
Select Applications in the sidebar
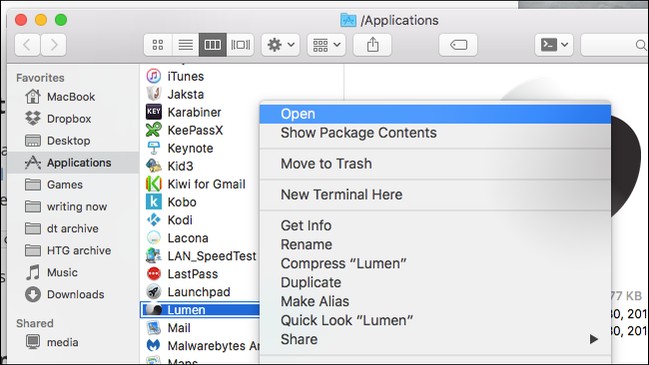pos(73,163)
